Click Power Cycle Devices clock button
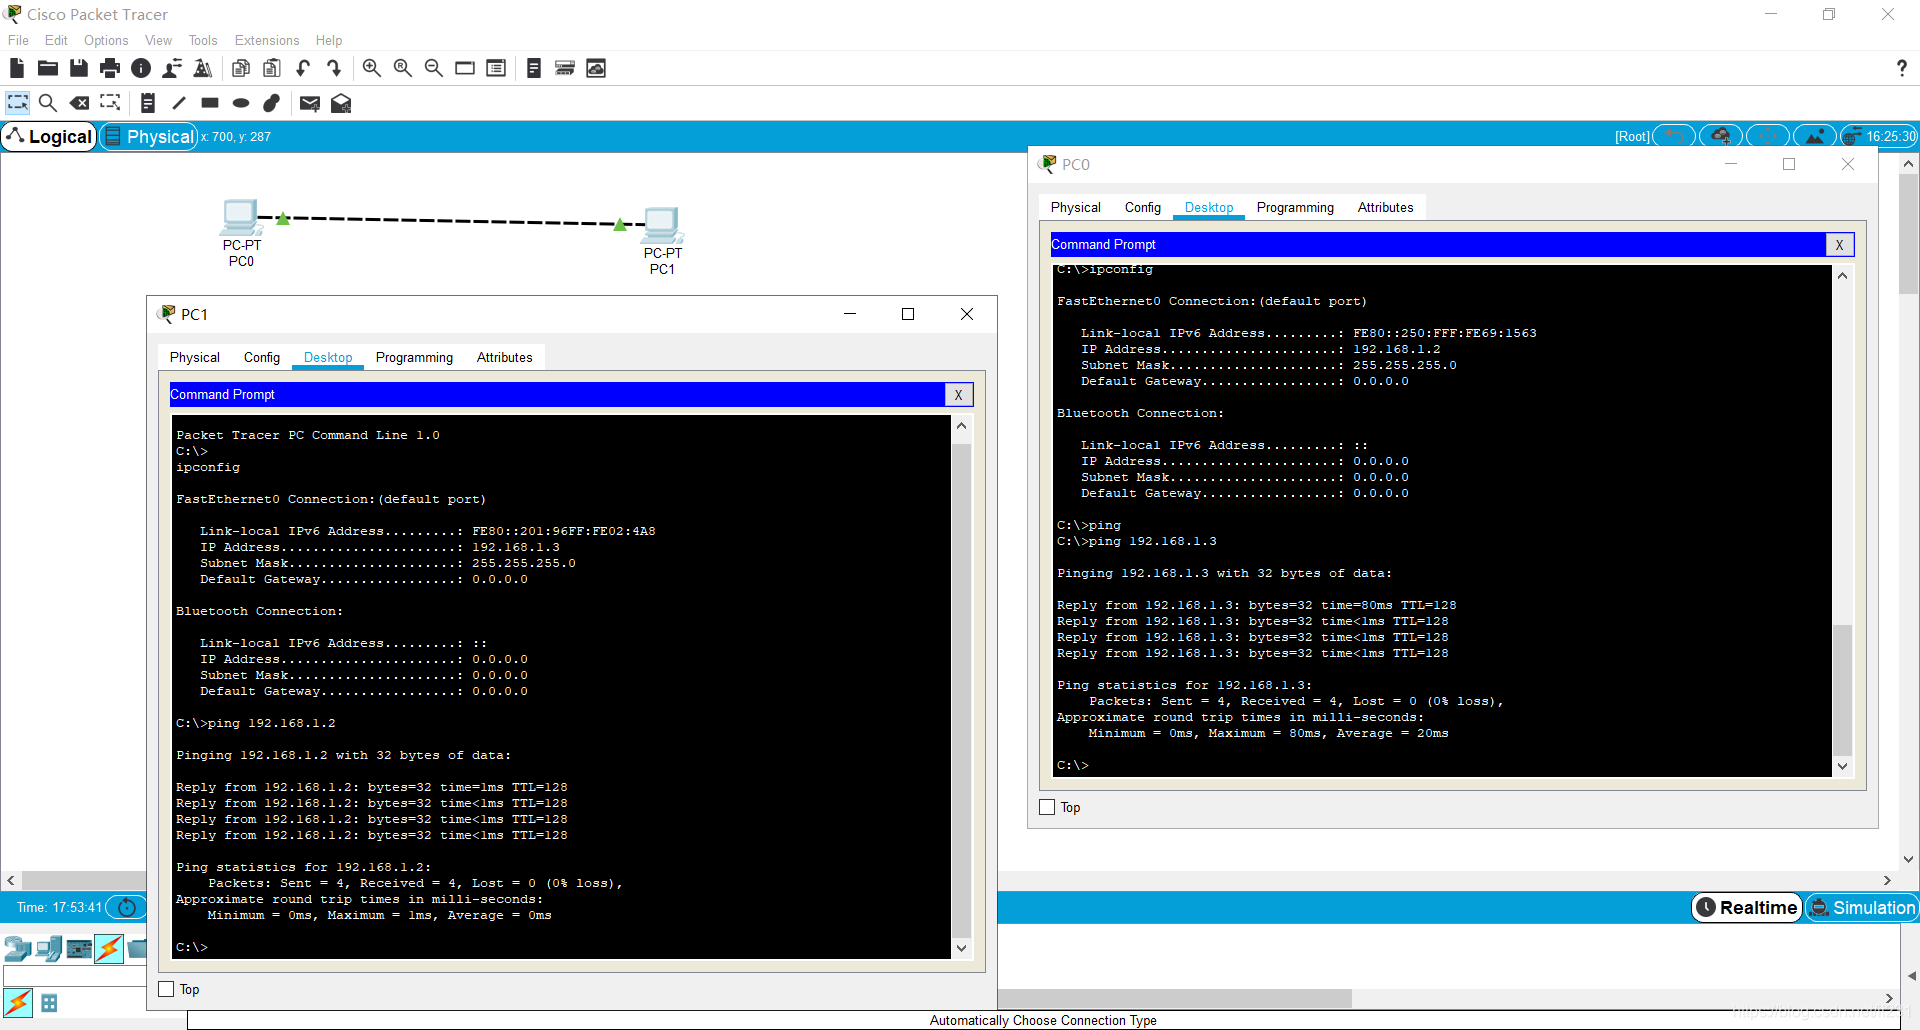 tap(126, 907)
